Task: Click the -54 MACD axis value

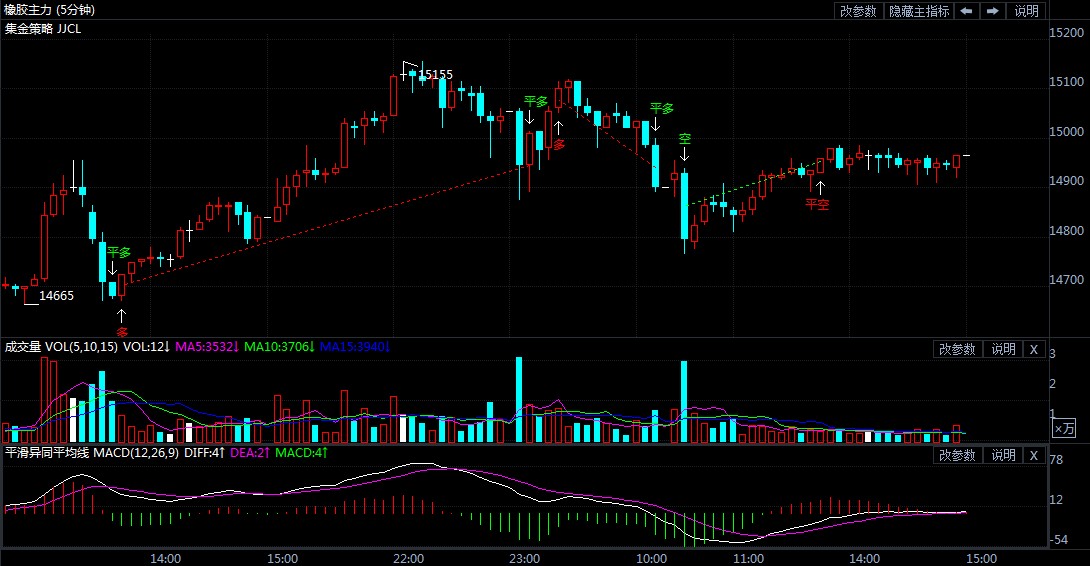Action: coord(1058,540)
